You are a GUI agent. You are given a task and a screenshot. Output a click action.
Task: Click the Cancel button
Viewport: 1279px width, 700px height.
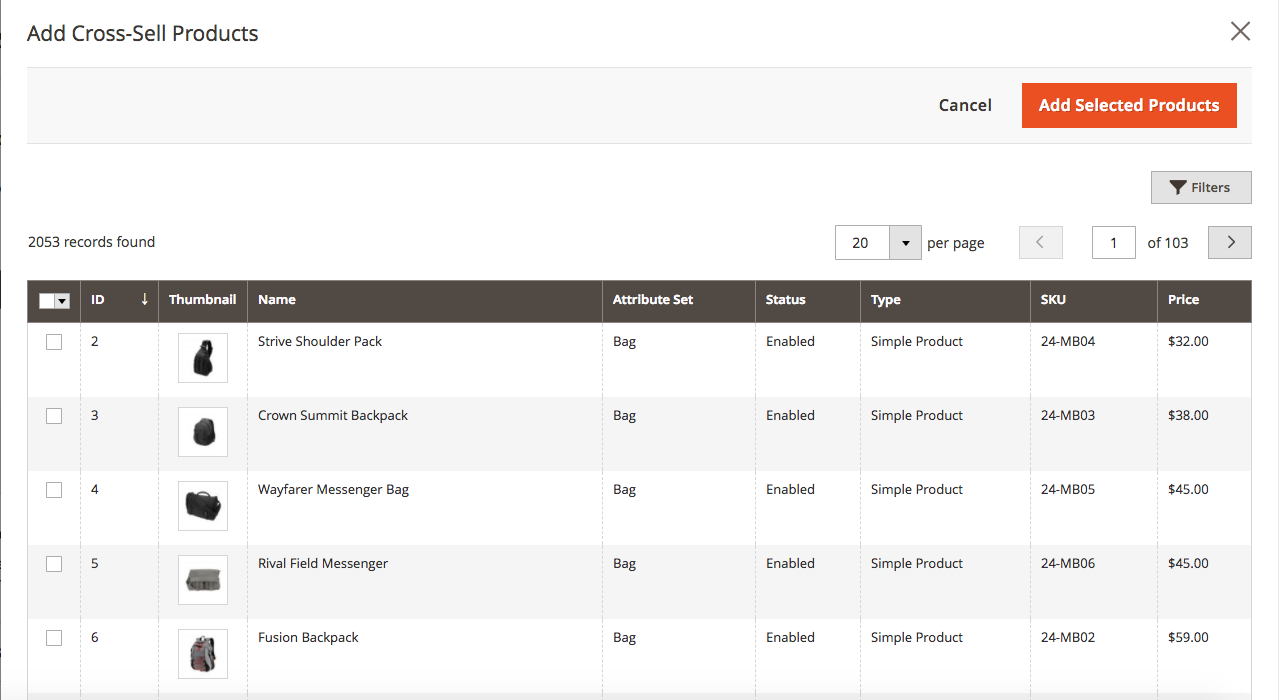pyautogui.click(x=964, y=105)
